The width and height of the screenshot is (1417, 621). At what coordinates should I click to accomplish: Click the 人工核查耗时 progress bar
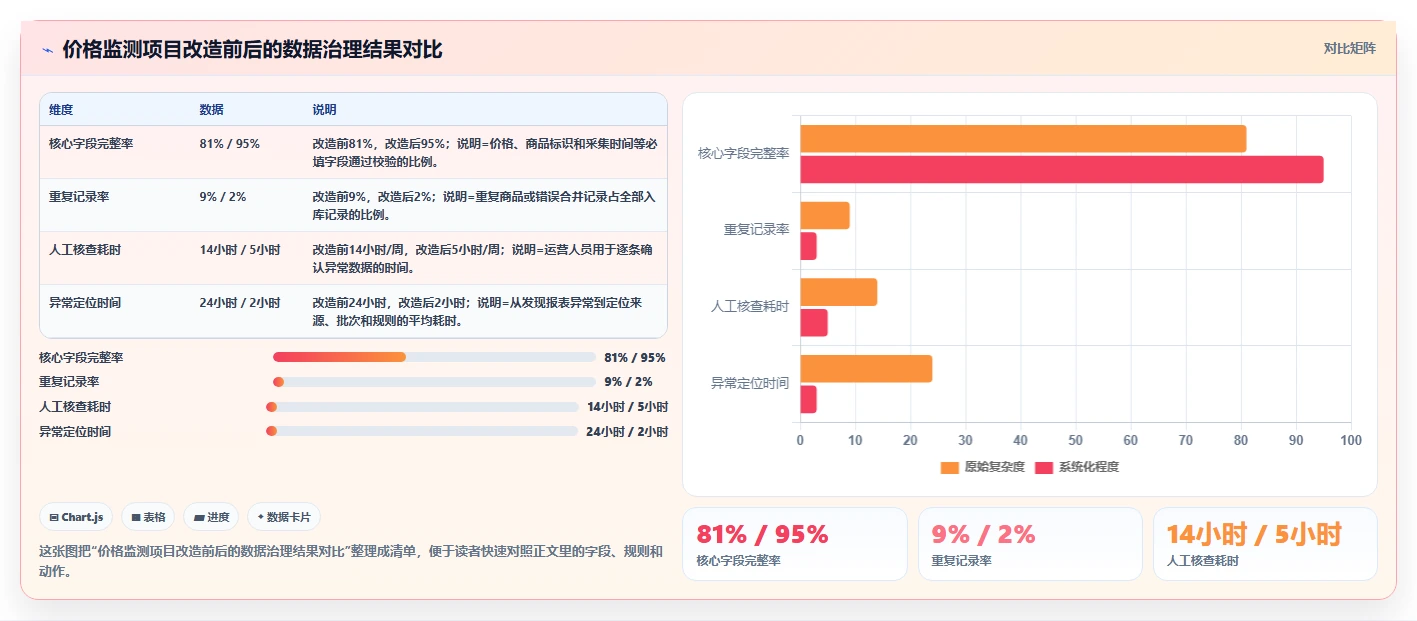tap(422, 407)
